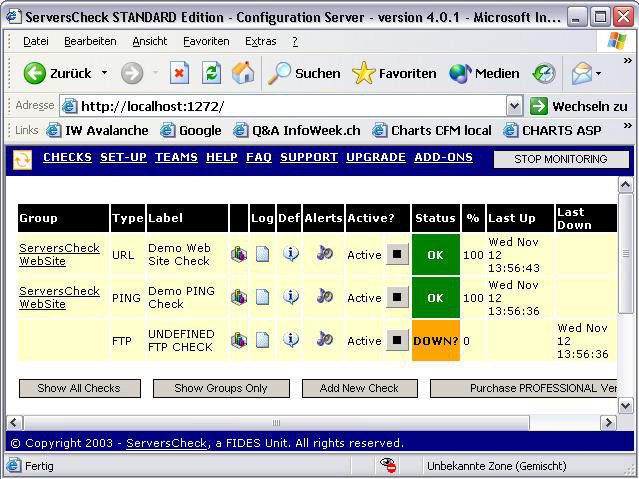Click the Wechseln zu go button
Image resolution: width=639 pixels, height=479 pixels.
point(579,106)
